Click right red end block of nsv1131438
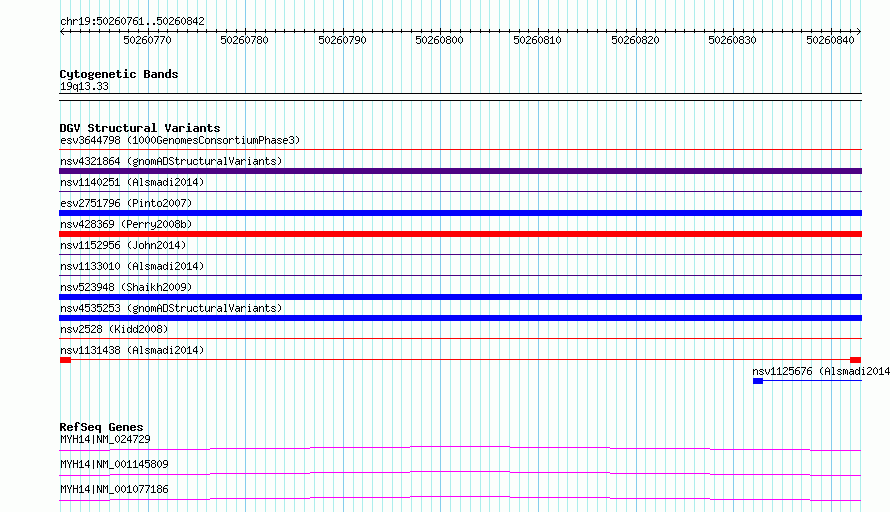Screen dimensions: 890x512 pyautogui.click(x=855, y=360)
